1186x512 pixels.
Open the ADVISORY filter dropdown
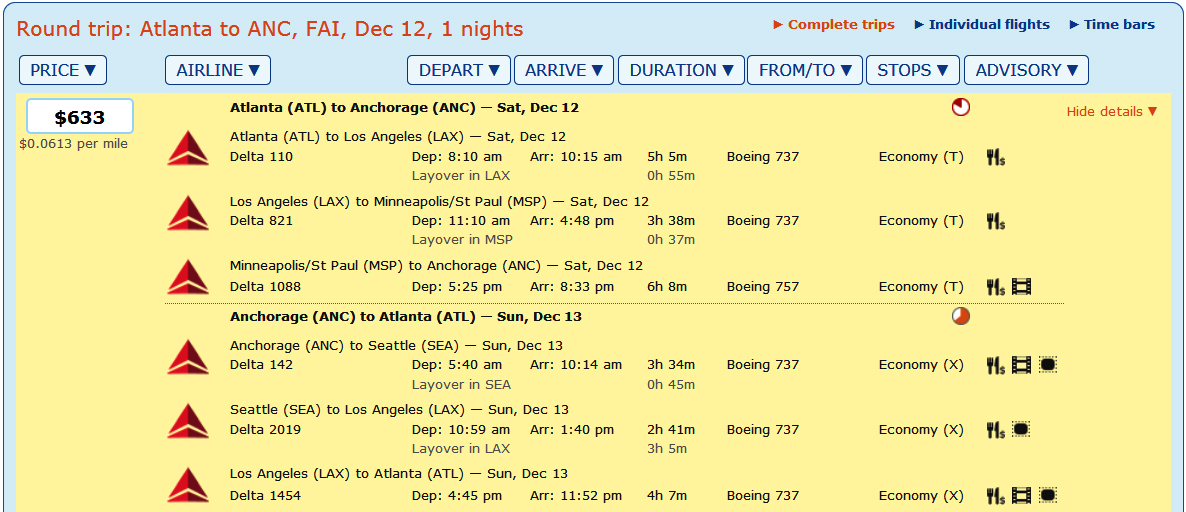[x=1026, y=70]
